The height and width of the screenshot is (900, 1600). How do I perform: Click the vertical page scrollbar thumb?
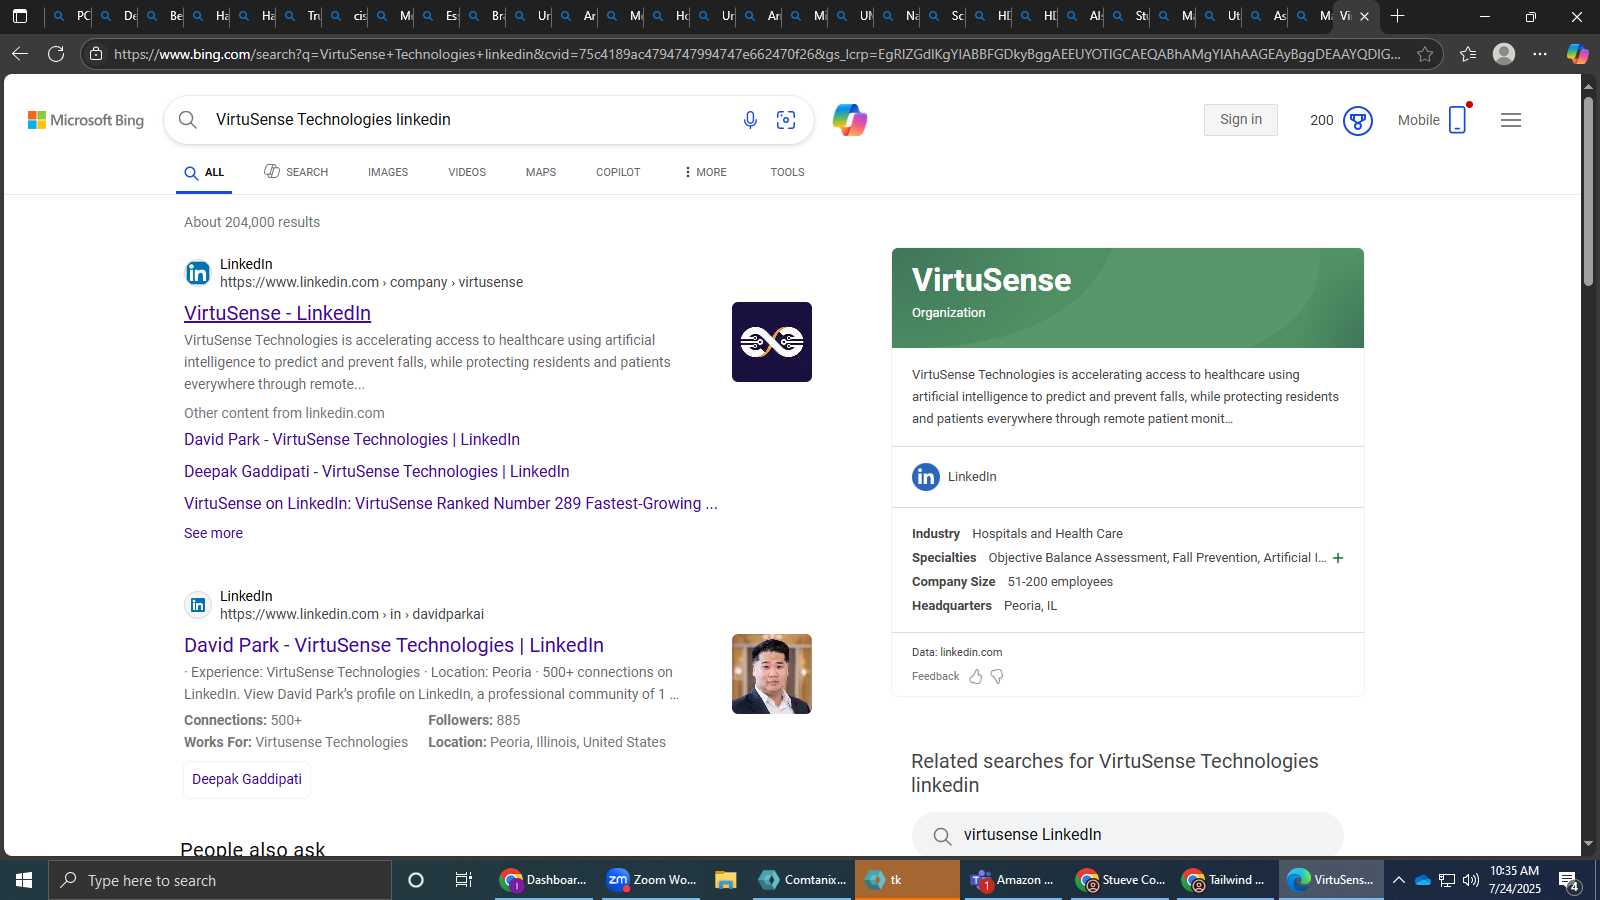click(x=1588, y=190)
